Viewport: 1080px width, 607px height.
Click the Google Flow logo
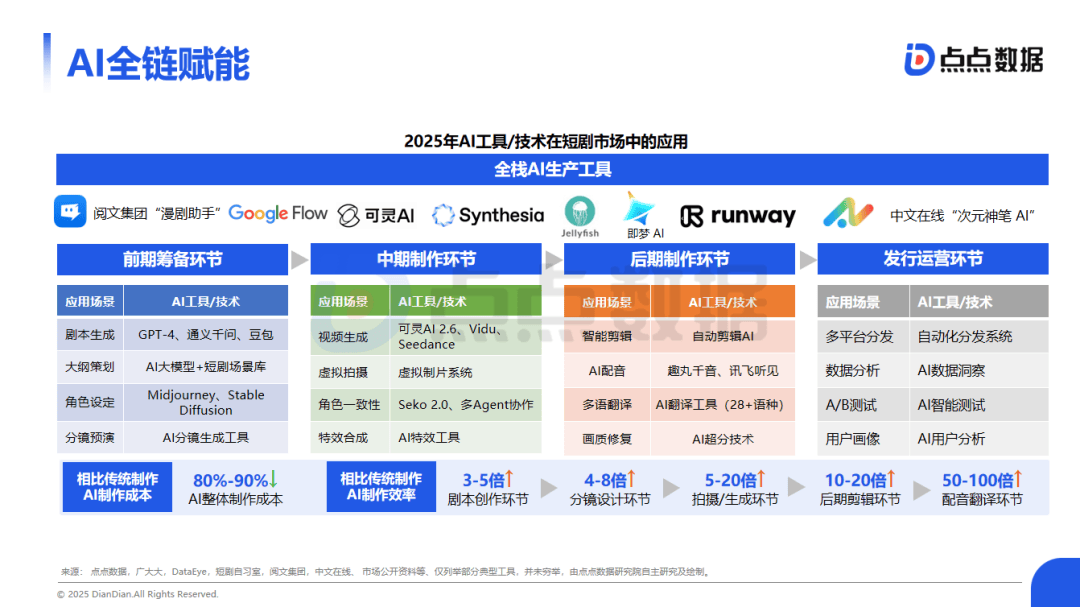coord(278,213)
